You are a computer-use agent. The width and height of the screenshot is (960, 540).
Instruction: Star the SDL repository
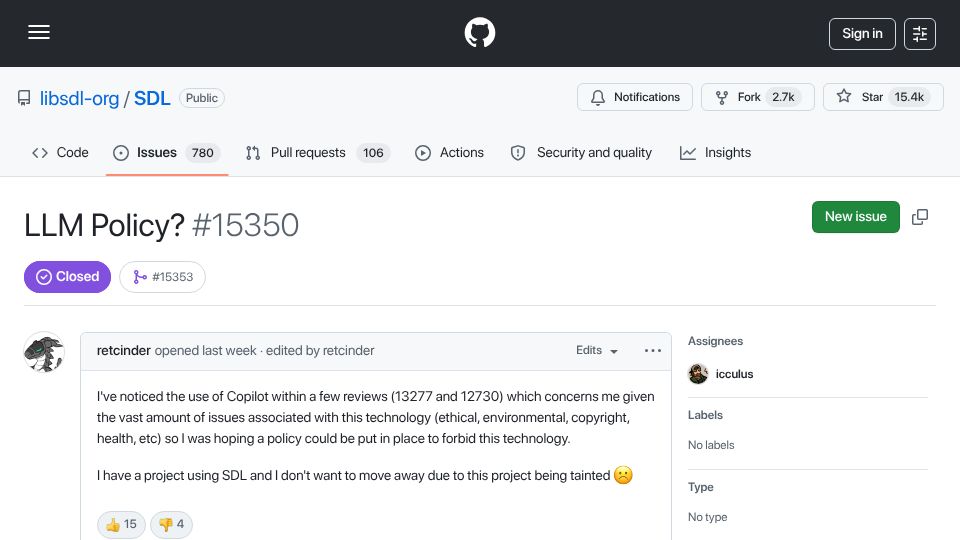point(883,97)
